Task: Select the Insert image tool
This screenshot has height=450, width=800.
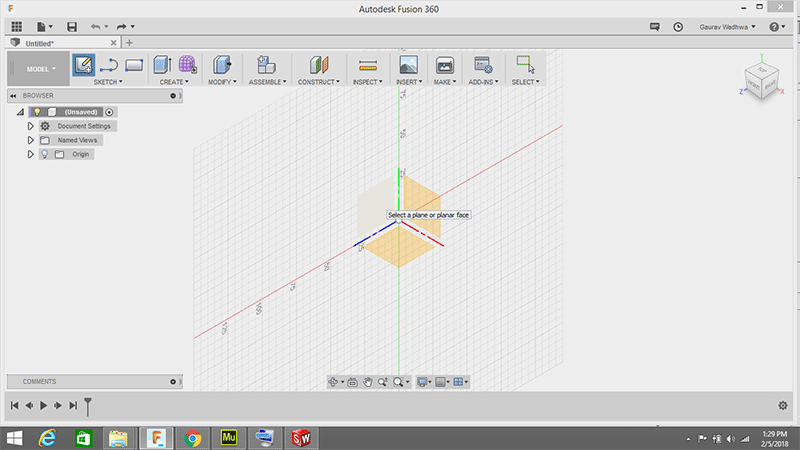Action: [409, 65]
